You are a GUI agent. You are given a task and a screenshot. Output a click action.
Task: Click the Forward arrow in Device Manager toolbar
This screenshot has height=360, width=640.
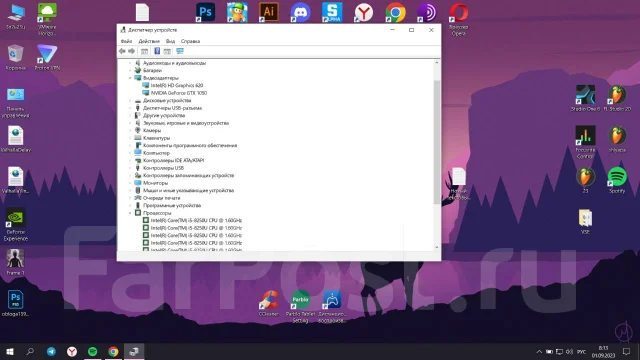coord(131,51)
